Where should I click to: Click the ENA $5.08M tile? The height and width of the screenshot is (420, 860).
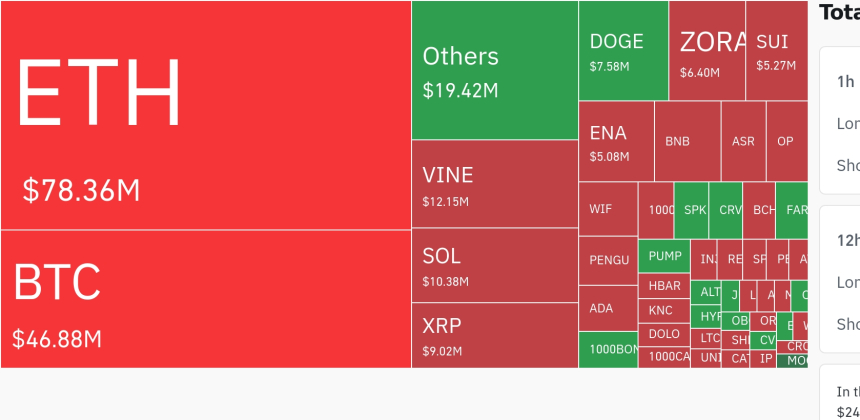click(616, 141)
